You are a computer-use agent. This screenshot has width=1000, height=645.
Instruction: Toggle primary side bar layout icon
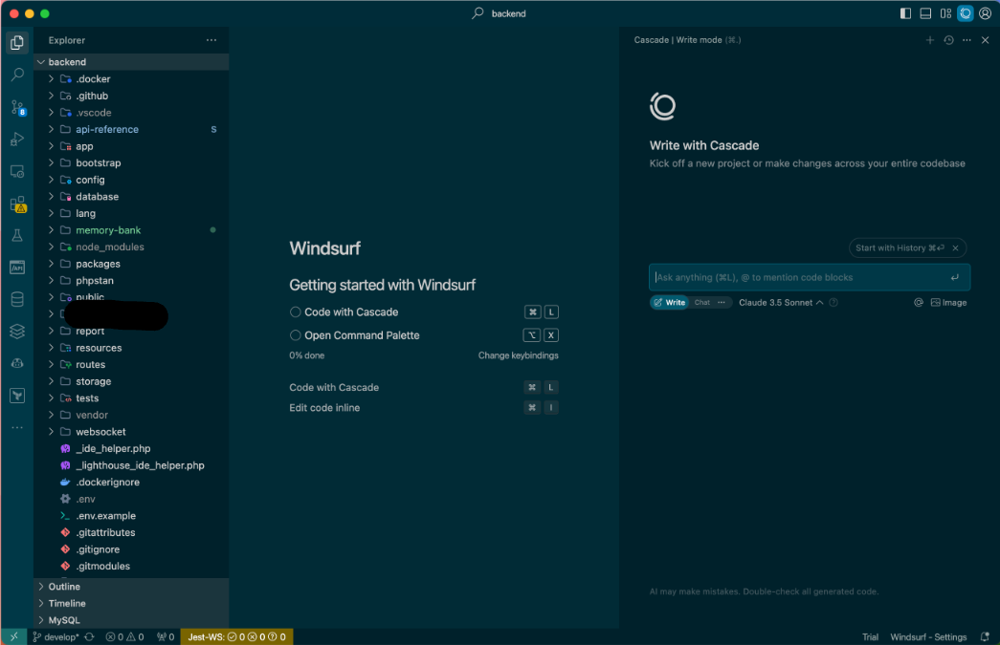(905, 13)
